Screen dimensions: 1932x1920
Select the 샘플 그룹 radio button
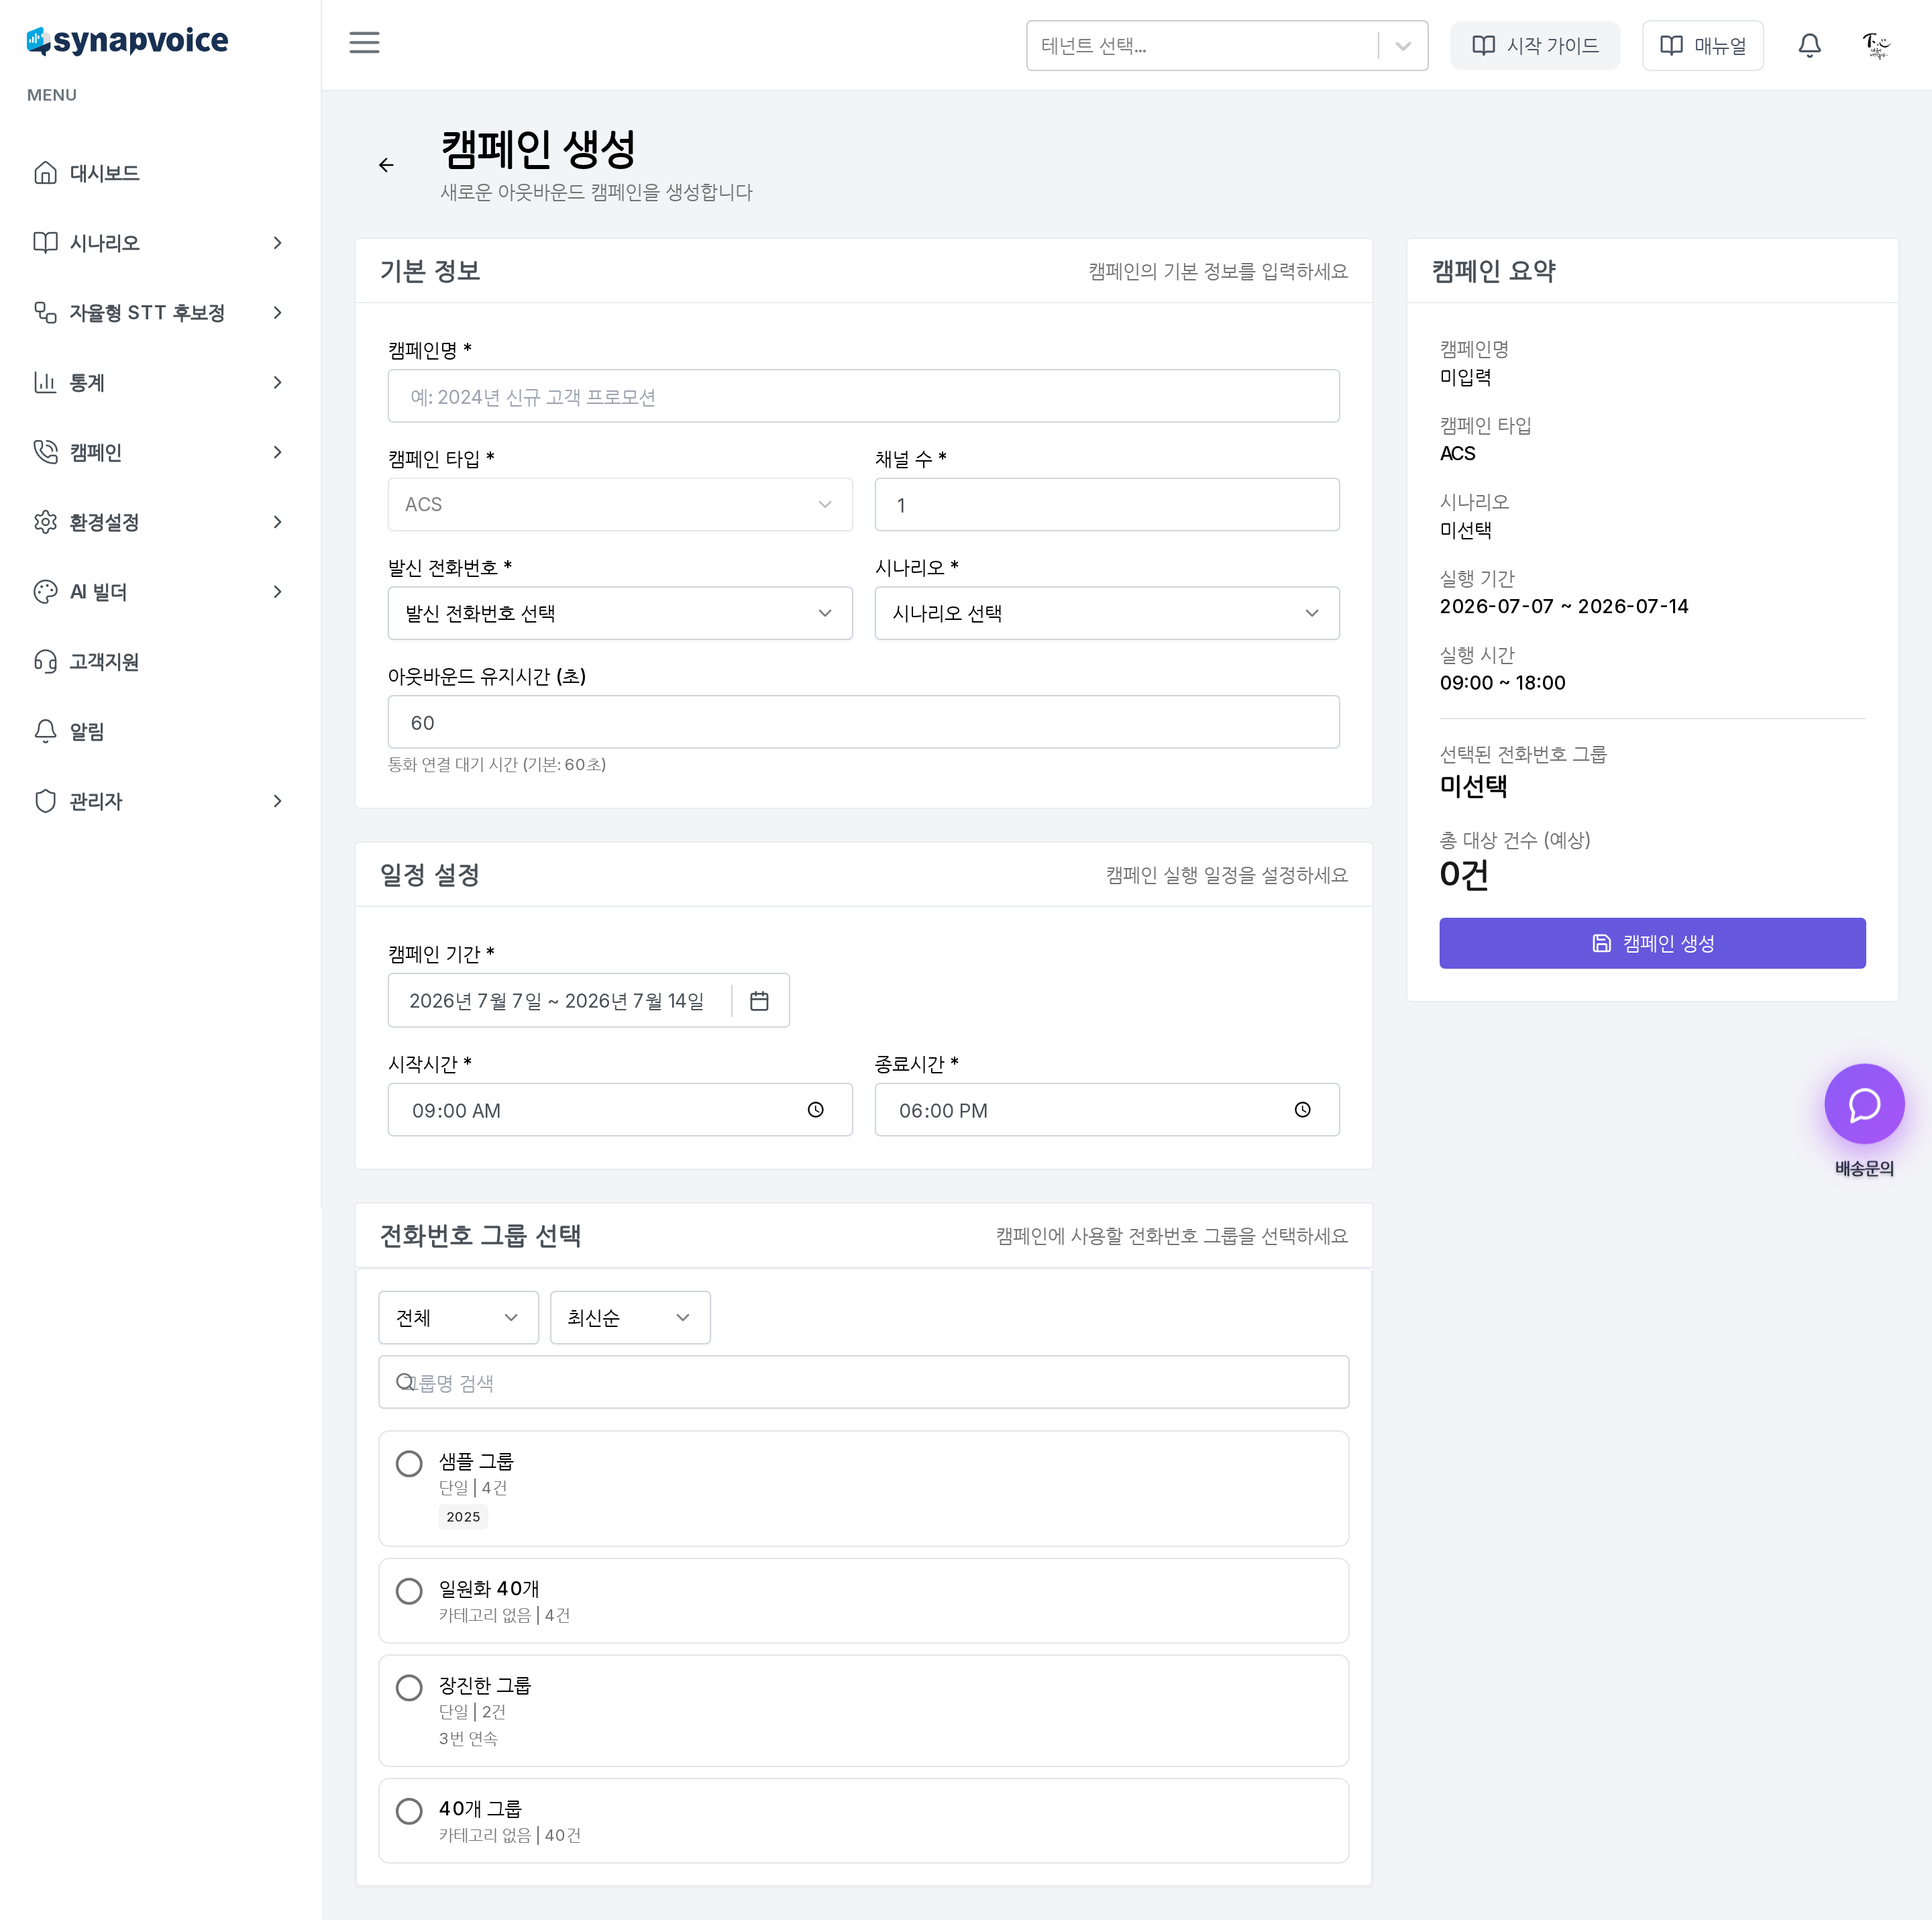pyautogui.click(x=409, y=1464)
